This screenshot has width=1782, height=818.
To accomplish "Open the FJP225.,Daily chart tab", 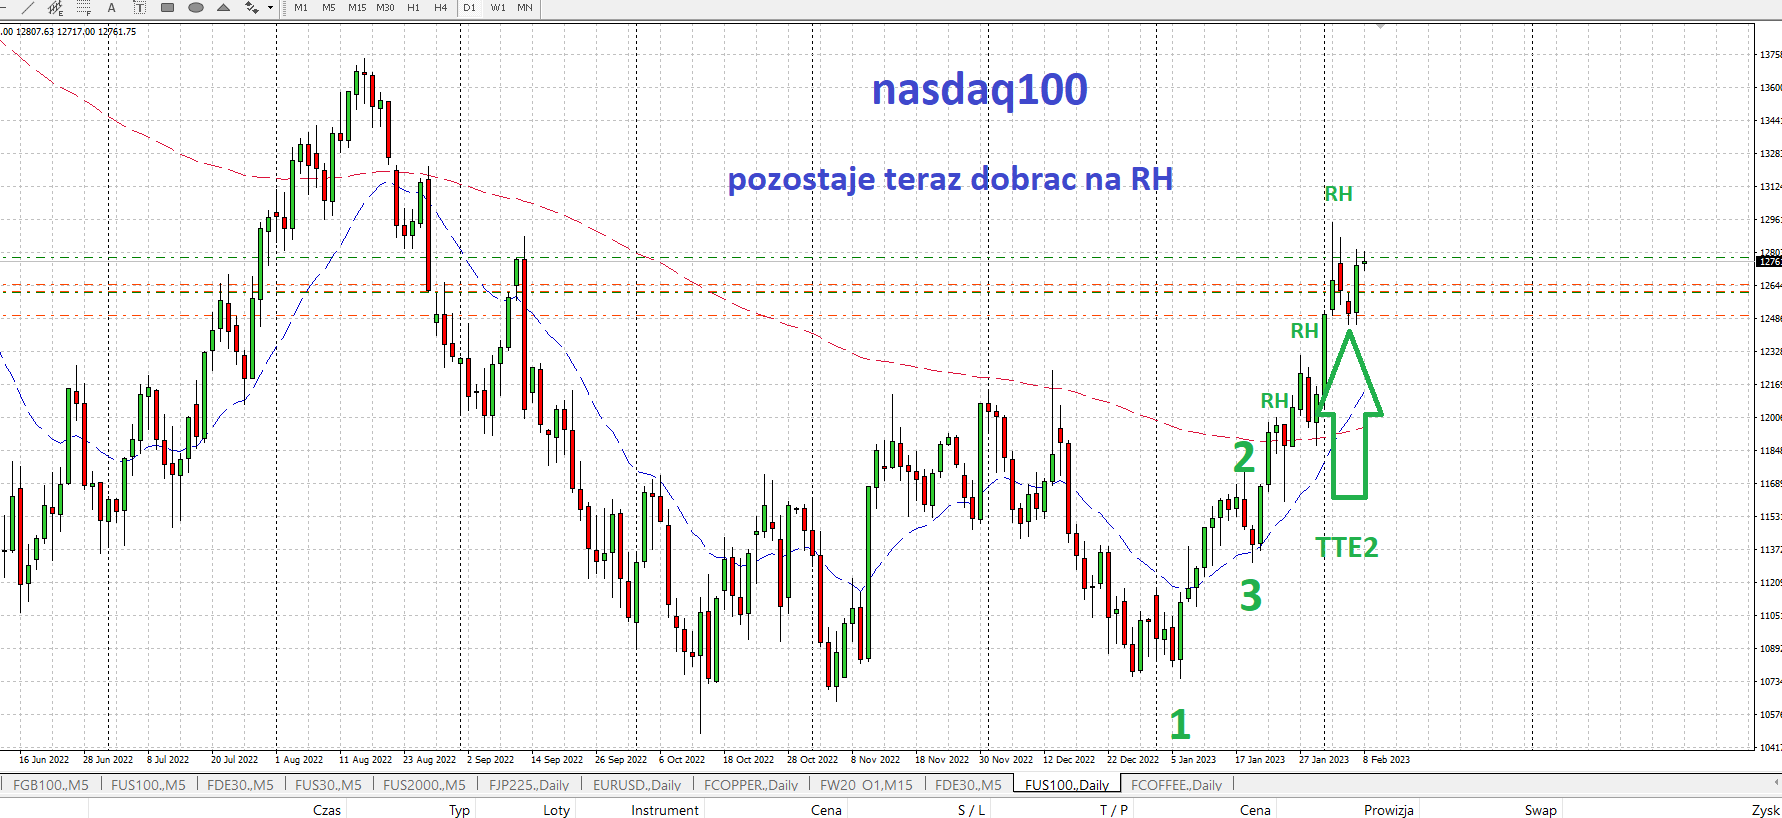I will [529, 785].
